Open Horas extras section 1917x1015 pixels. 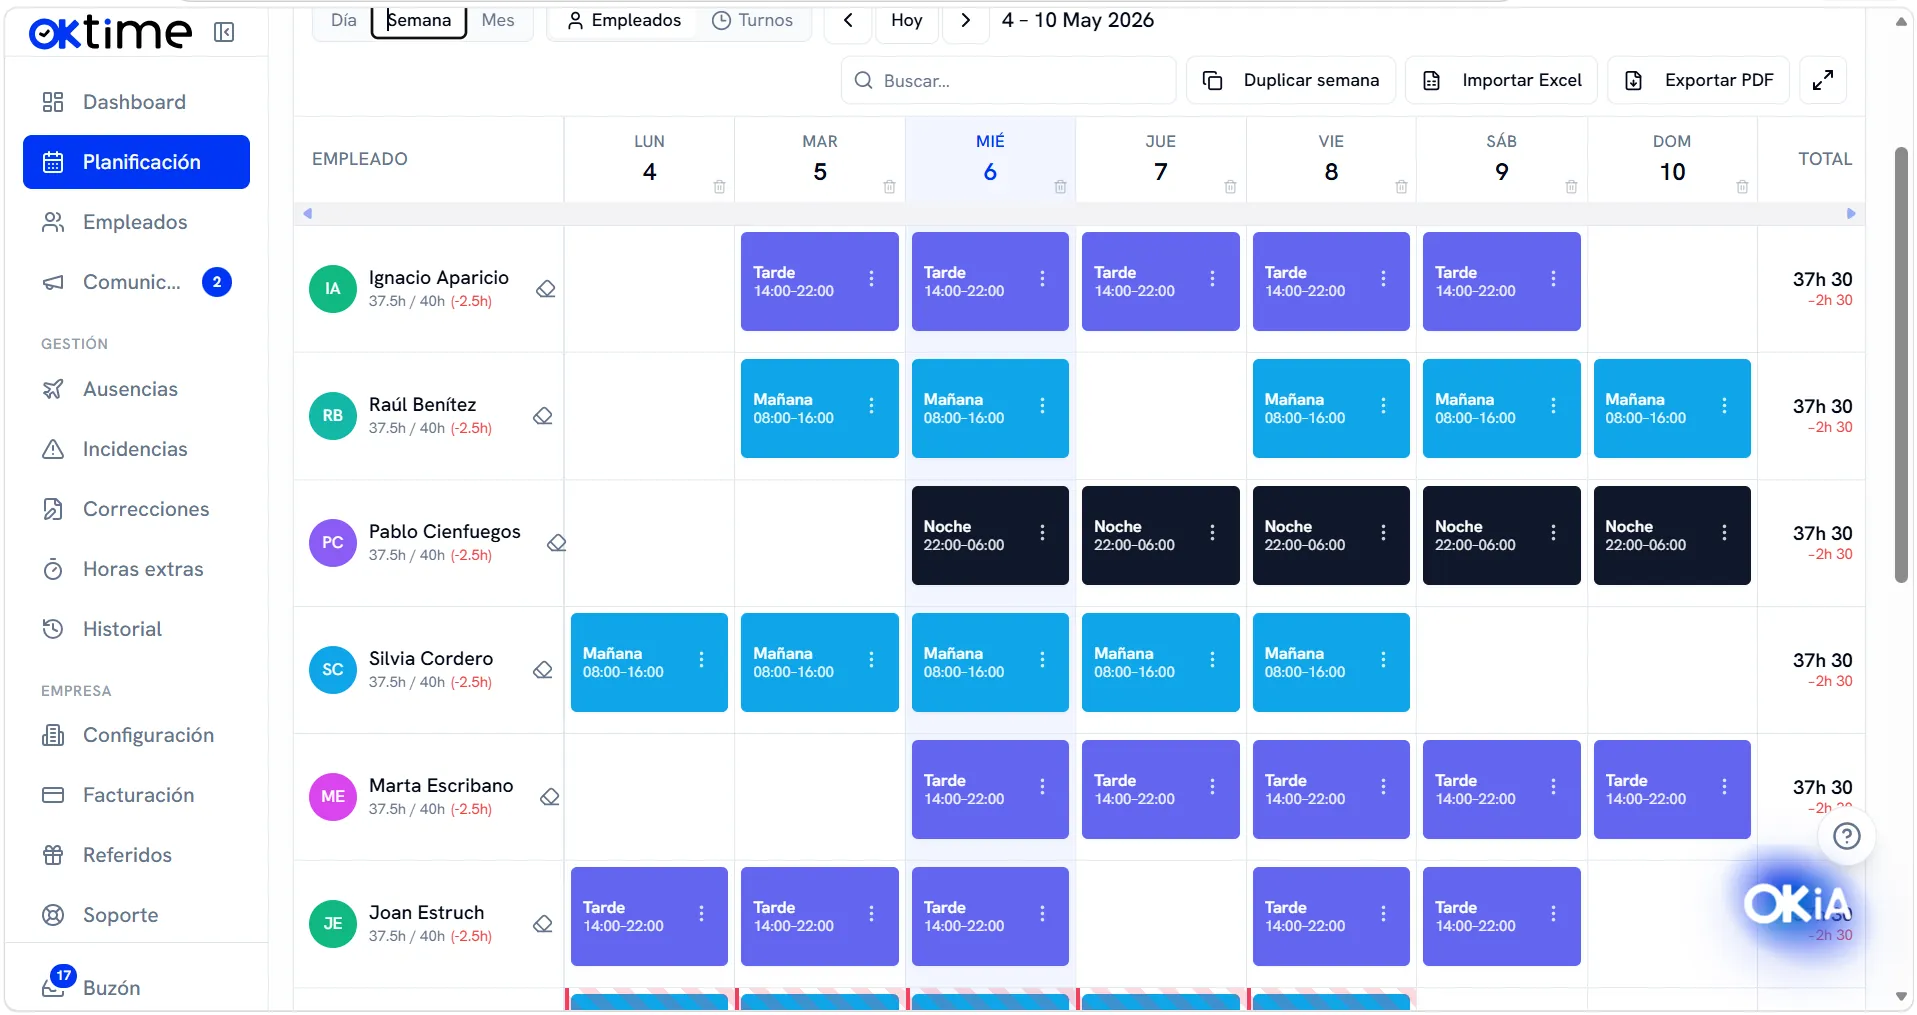point(136,569)
